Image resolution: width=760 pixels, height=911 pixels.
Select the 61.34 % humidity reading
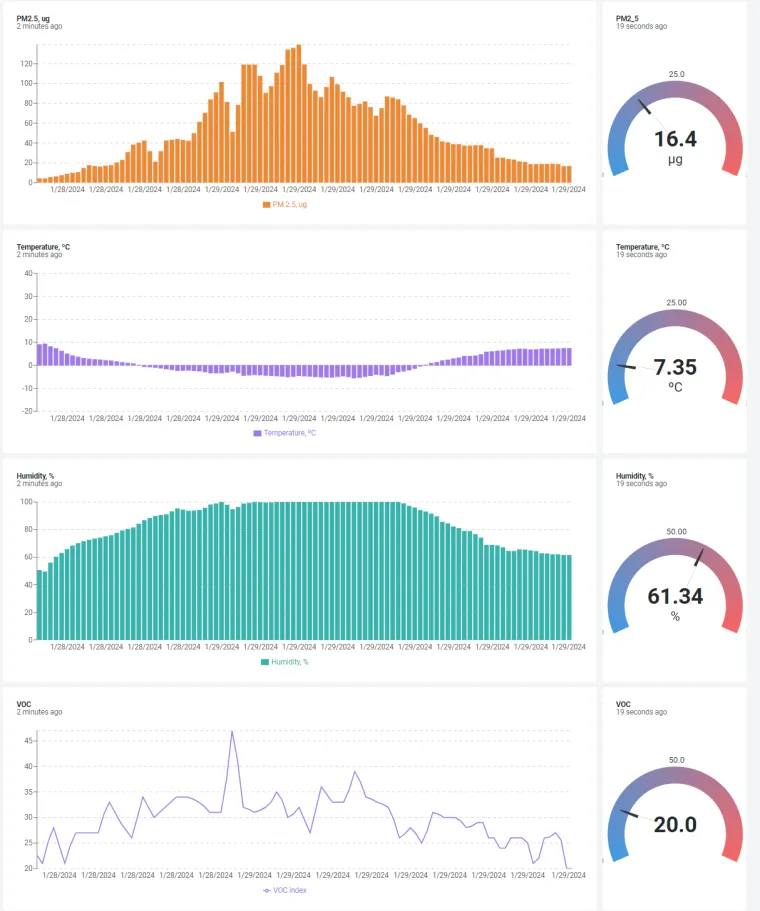pos(675,597)
